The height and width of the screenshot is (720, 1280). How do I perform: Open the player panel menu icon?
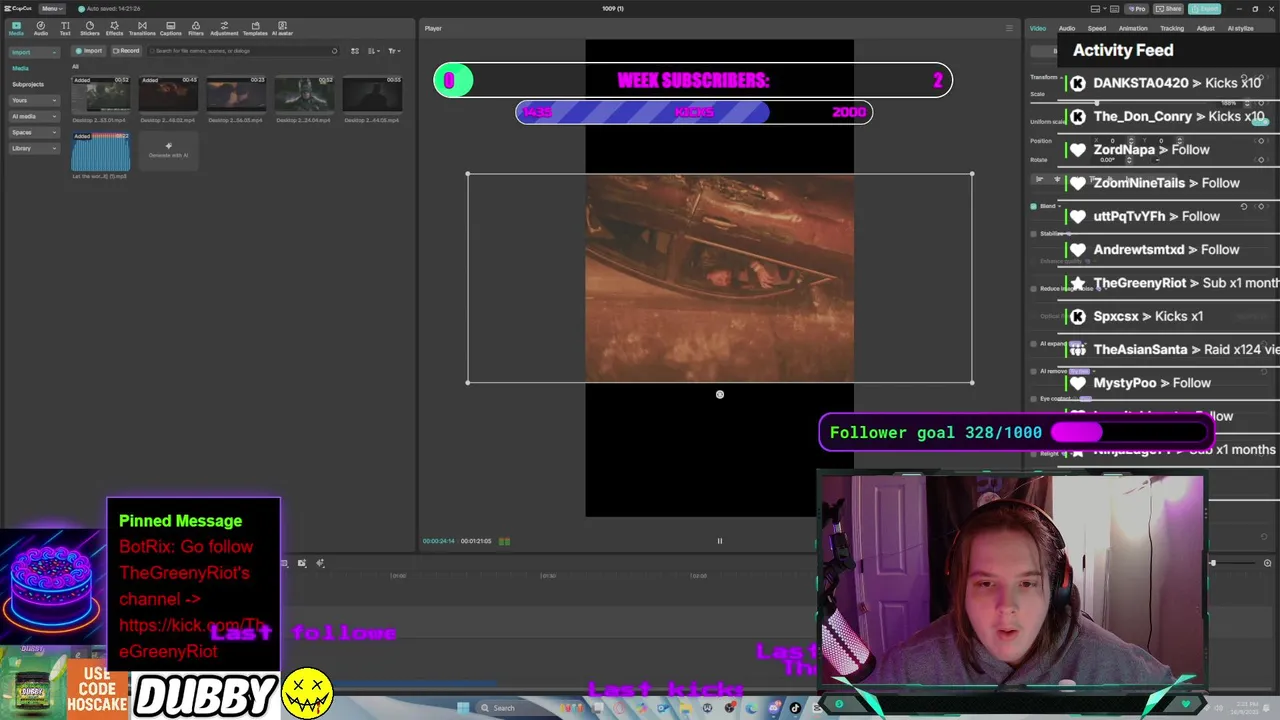(x=1009, y=28)
